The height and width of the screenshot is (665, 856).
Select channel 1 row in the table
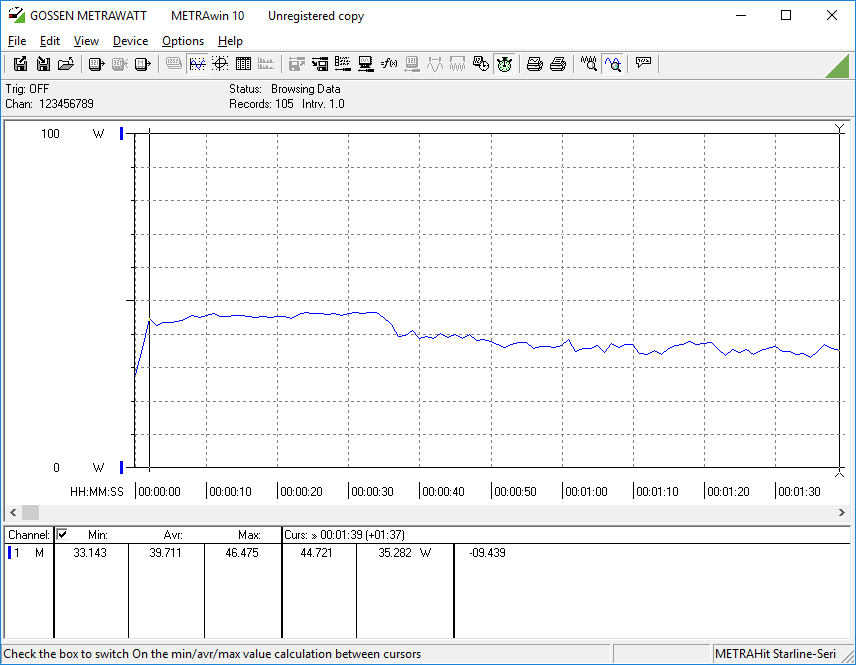(x=28, y=553)
